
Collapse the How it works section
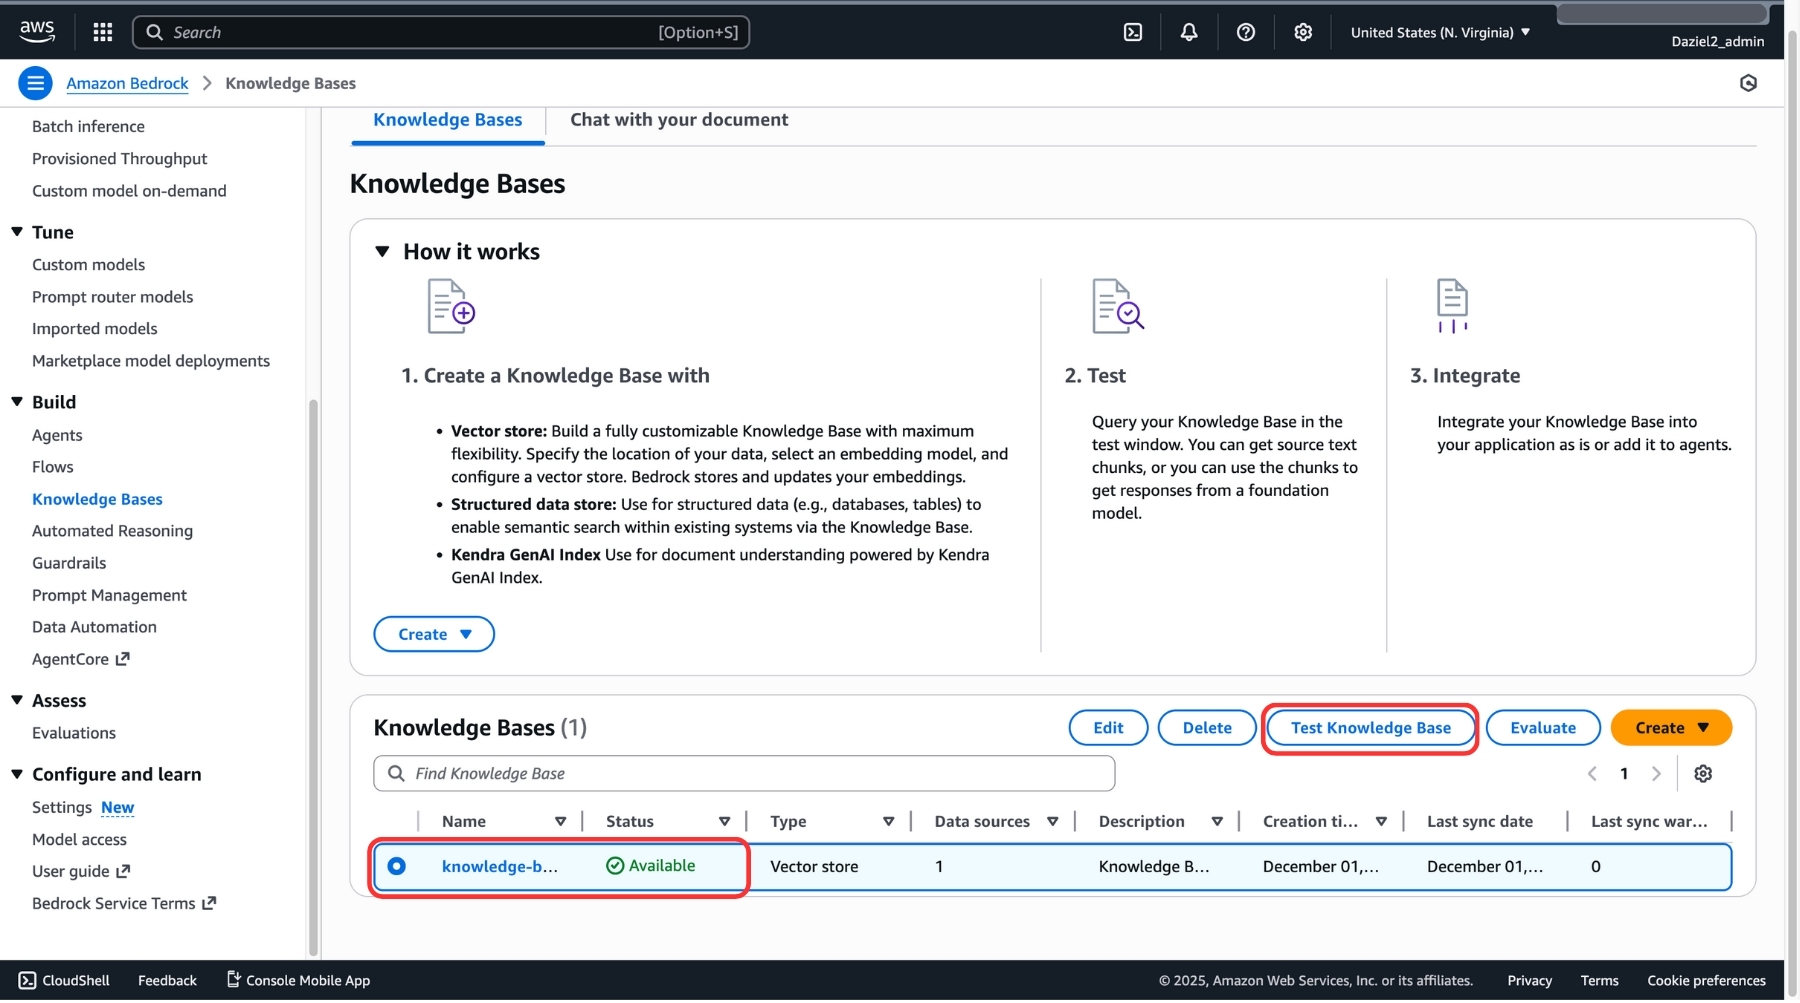click(382, 252)
